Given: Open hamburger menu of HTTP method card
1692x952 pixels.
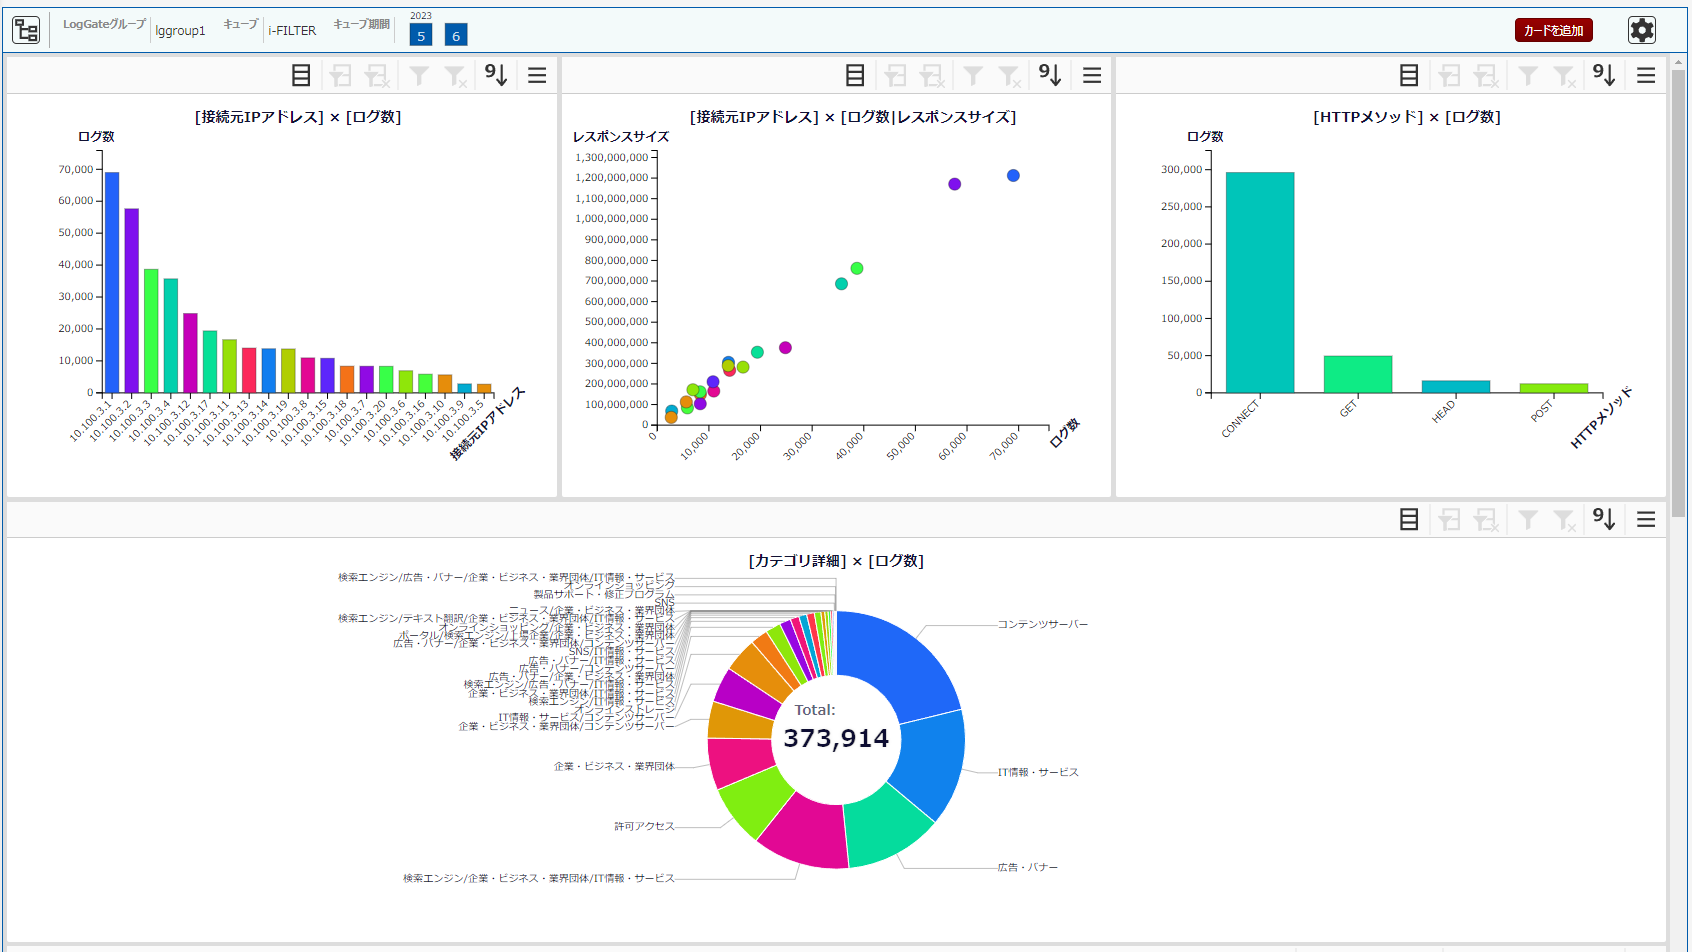Looking at the screenshot, I should [1646, 75].
